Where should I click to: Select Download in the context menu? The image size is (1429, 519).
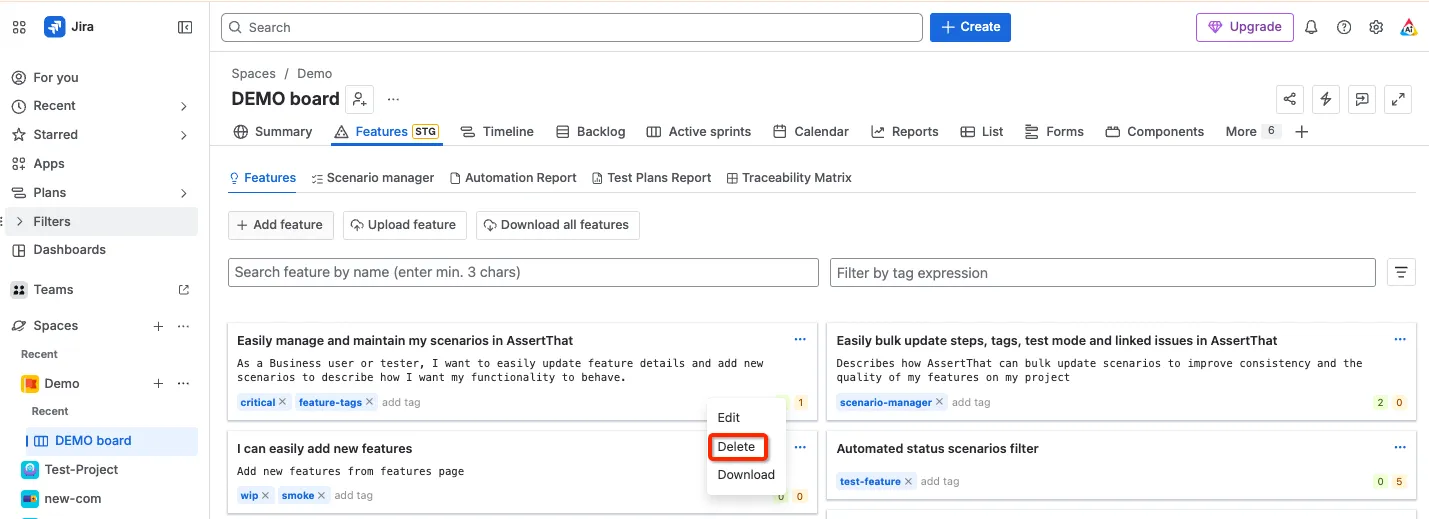746,475
